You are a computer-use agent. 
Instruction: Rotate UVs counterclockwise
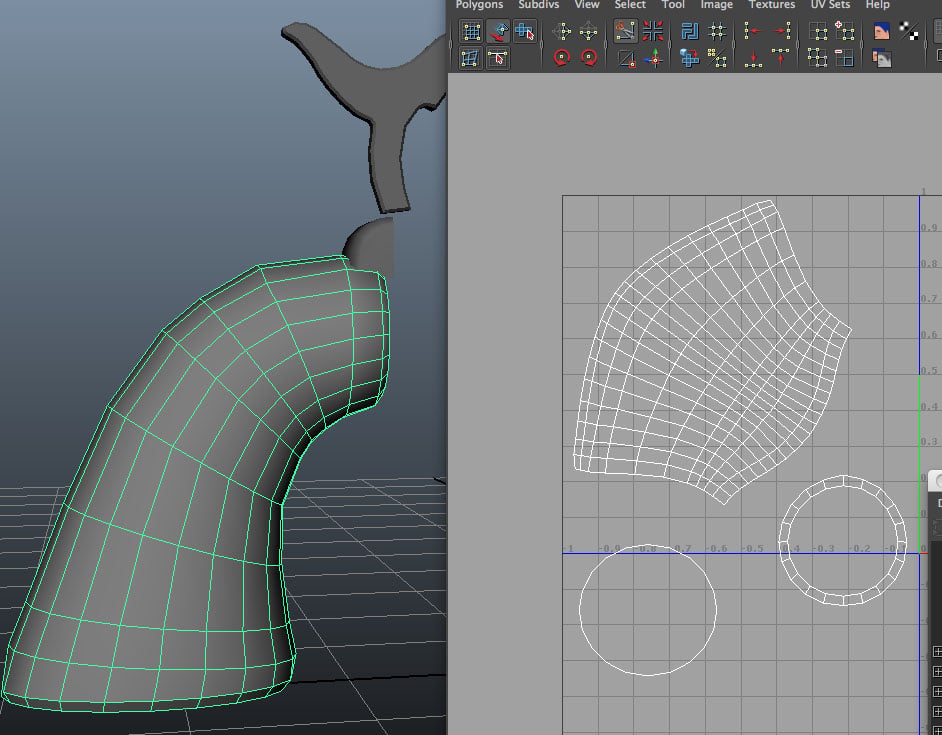(x=561, y=58)
